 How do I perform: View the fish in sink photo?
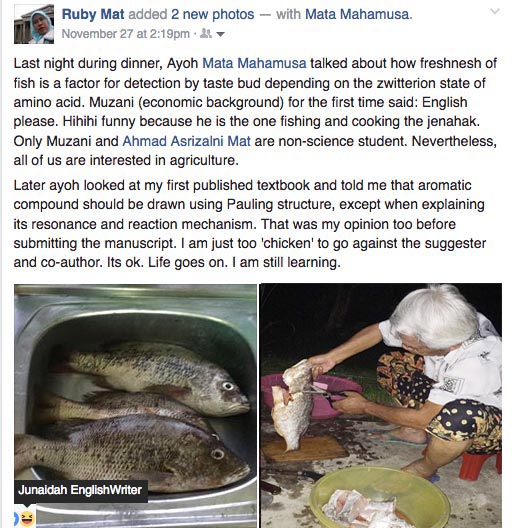click(135, 405)
